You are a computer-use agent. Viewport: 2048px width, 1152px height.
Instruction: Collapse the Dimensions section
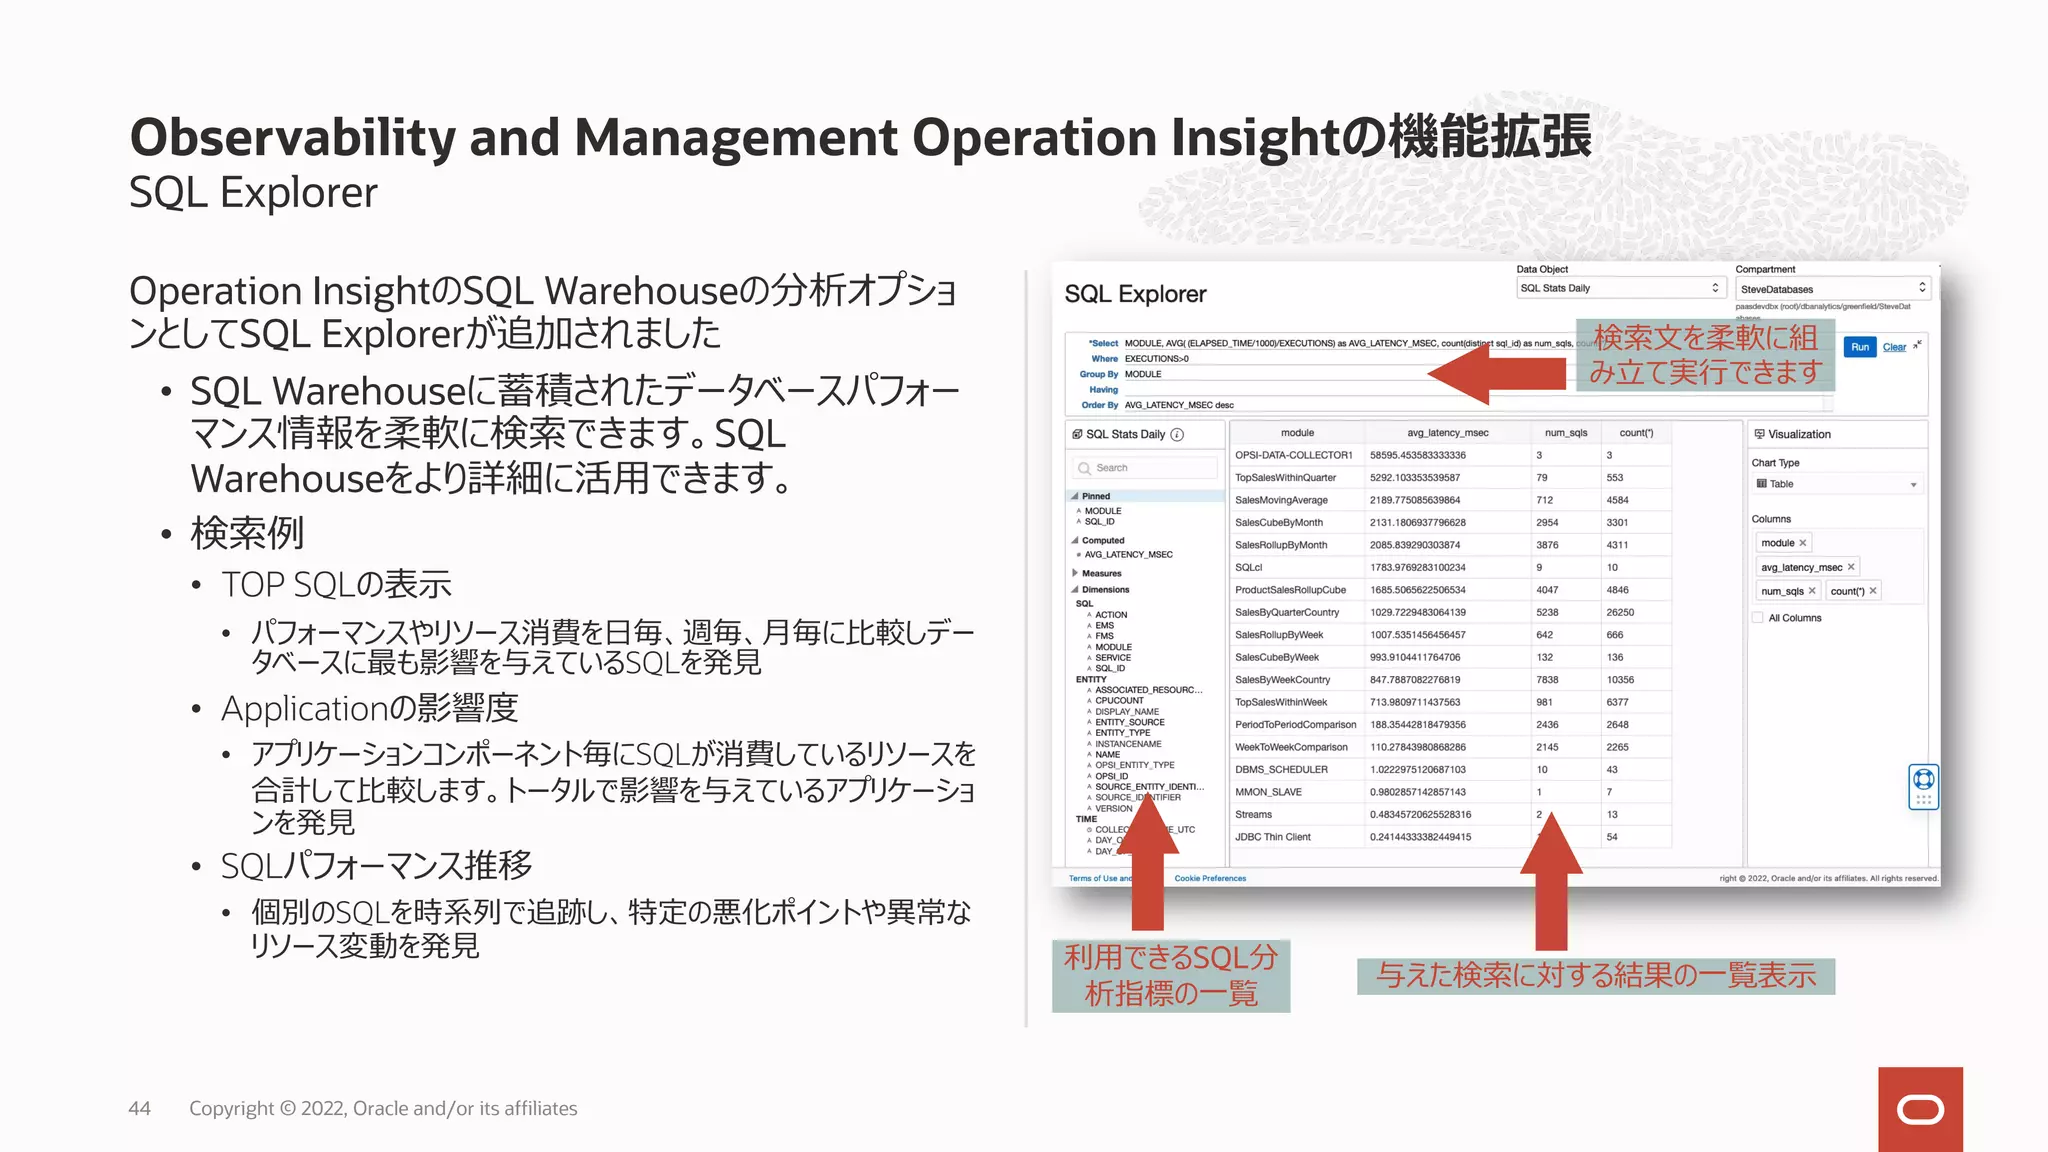tap(1075, 590)
